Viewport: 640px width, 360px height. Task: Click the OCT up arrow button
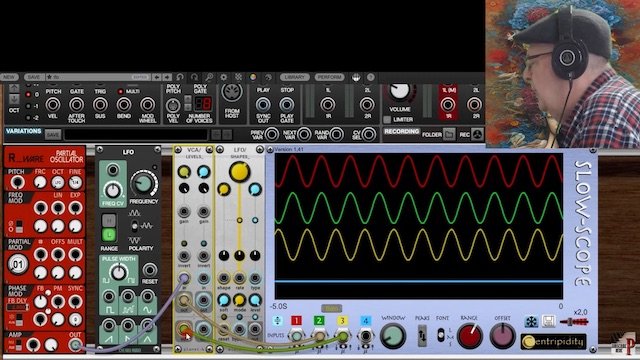pyautogui.click(x=14, y=89)
